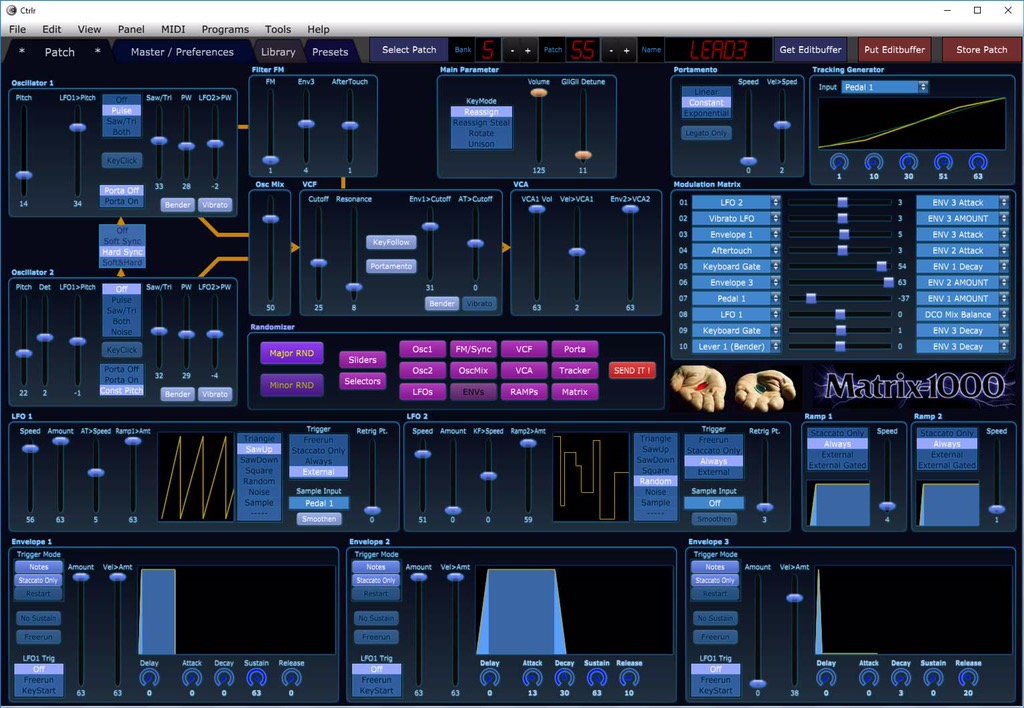Select Unison in the KeyMode list

point(481,144)
